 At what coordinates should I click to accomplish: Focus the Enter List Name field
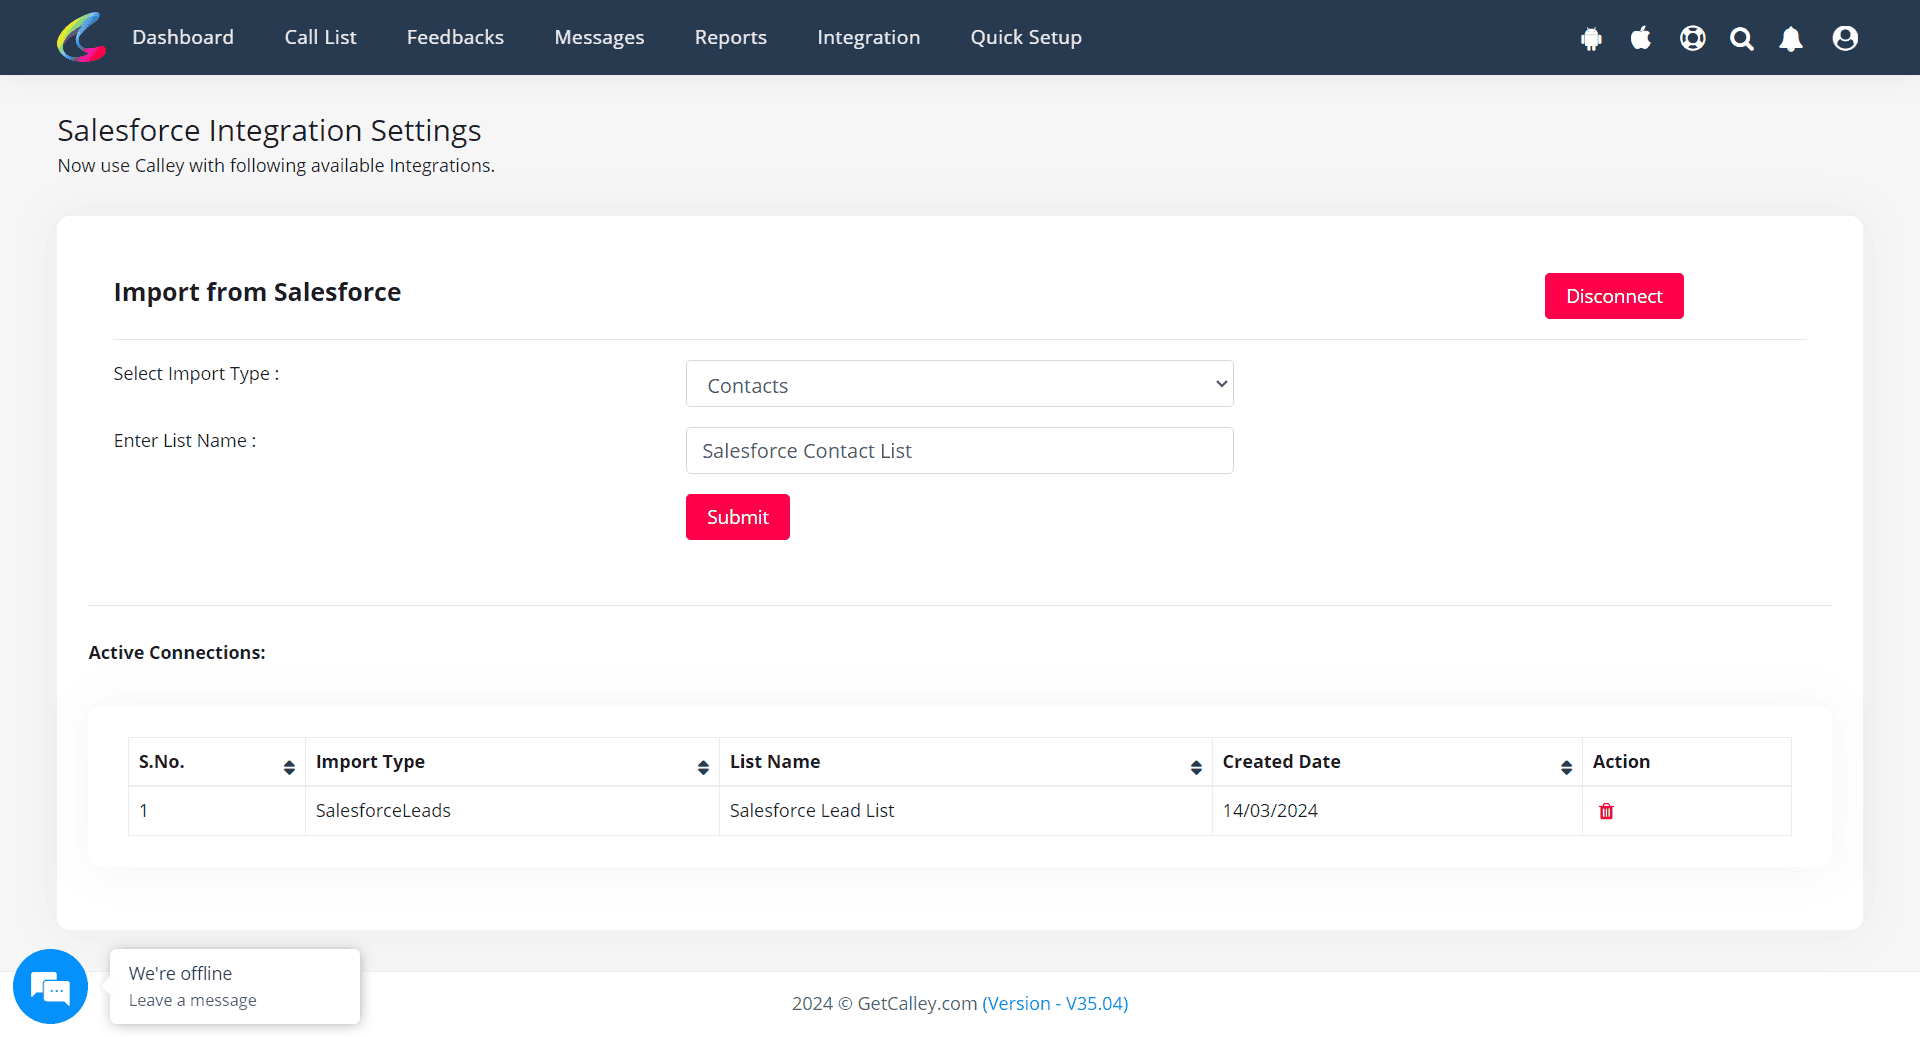pyautogui.click(x=960, y=451)
